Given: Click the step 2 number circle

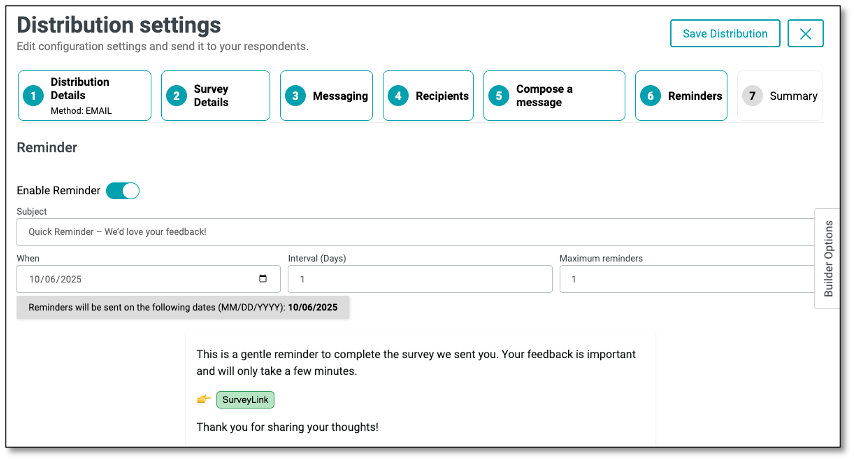Looking at the screenshot, I should 177,96.
